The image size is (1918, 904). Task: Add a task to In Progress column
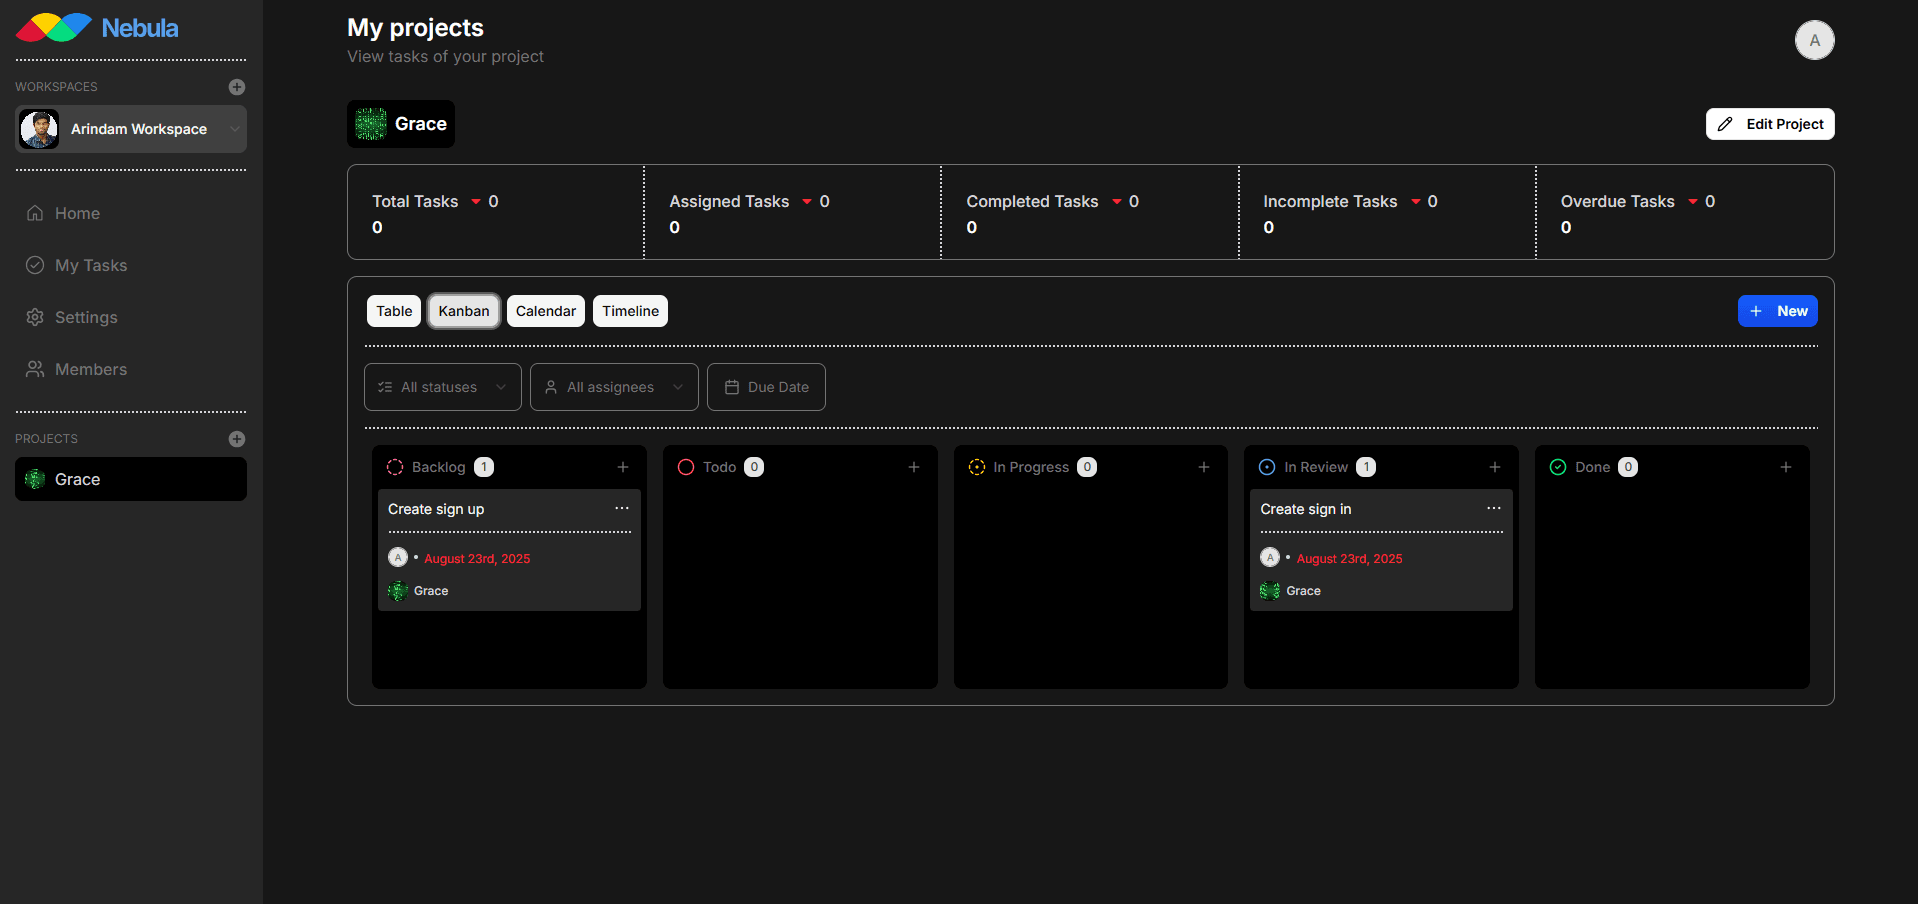click(x=1203, y=467)
